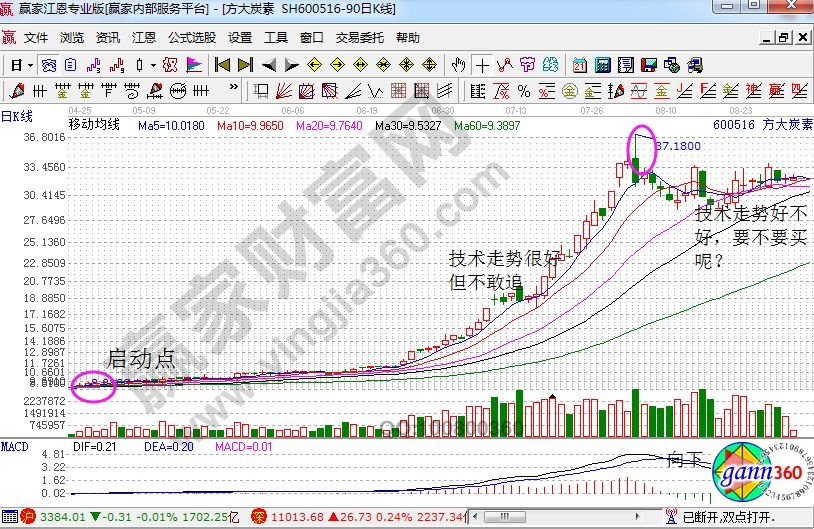Toggle the crosshair cursor mode
814x529 pixels.
(482, 65)
